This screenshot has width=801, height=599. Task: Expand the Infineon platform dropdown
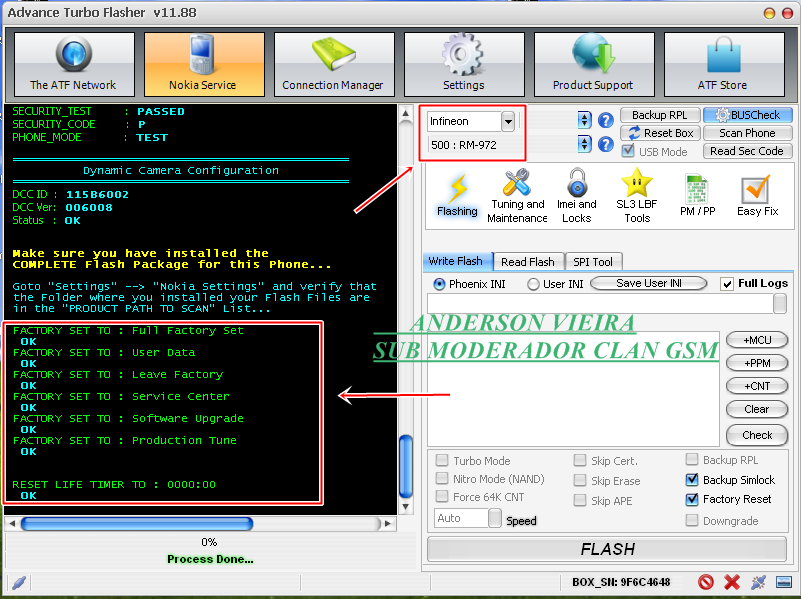coord(508,121)
